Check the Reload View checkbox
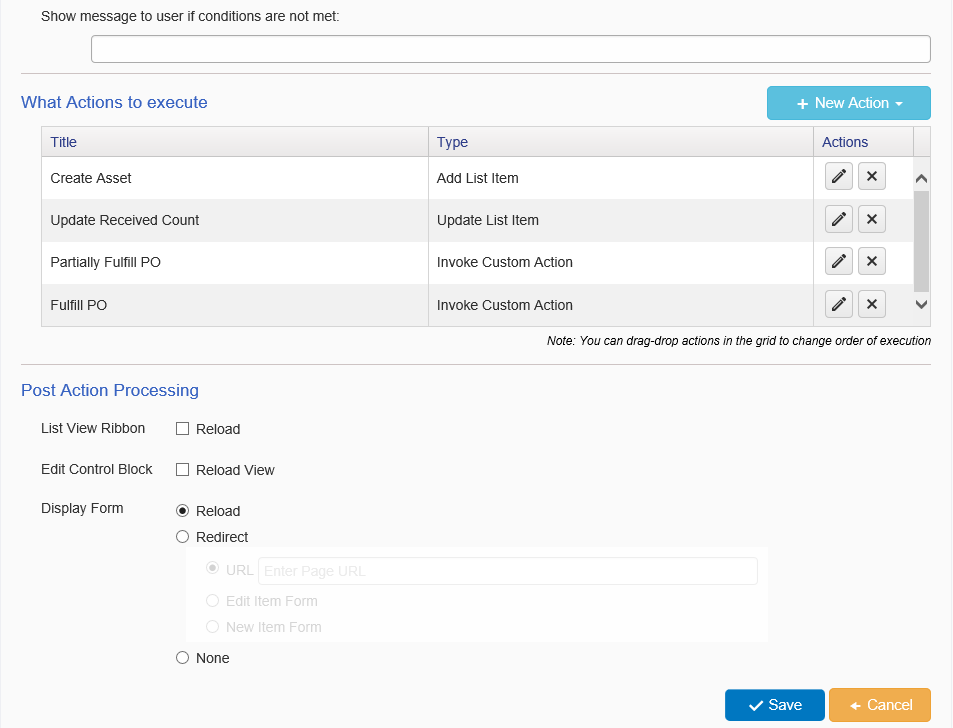 click(182, 470)
